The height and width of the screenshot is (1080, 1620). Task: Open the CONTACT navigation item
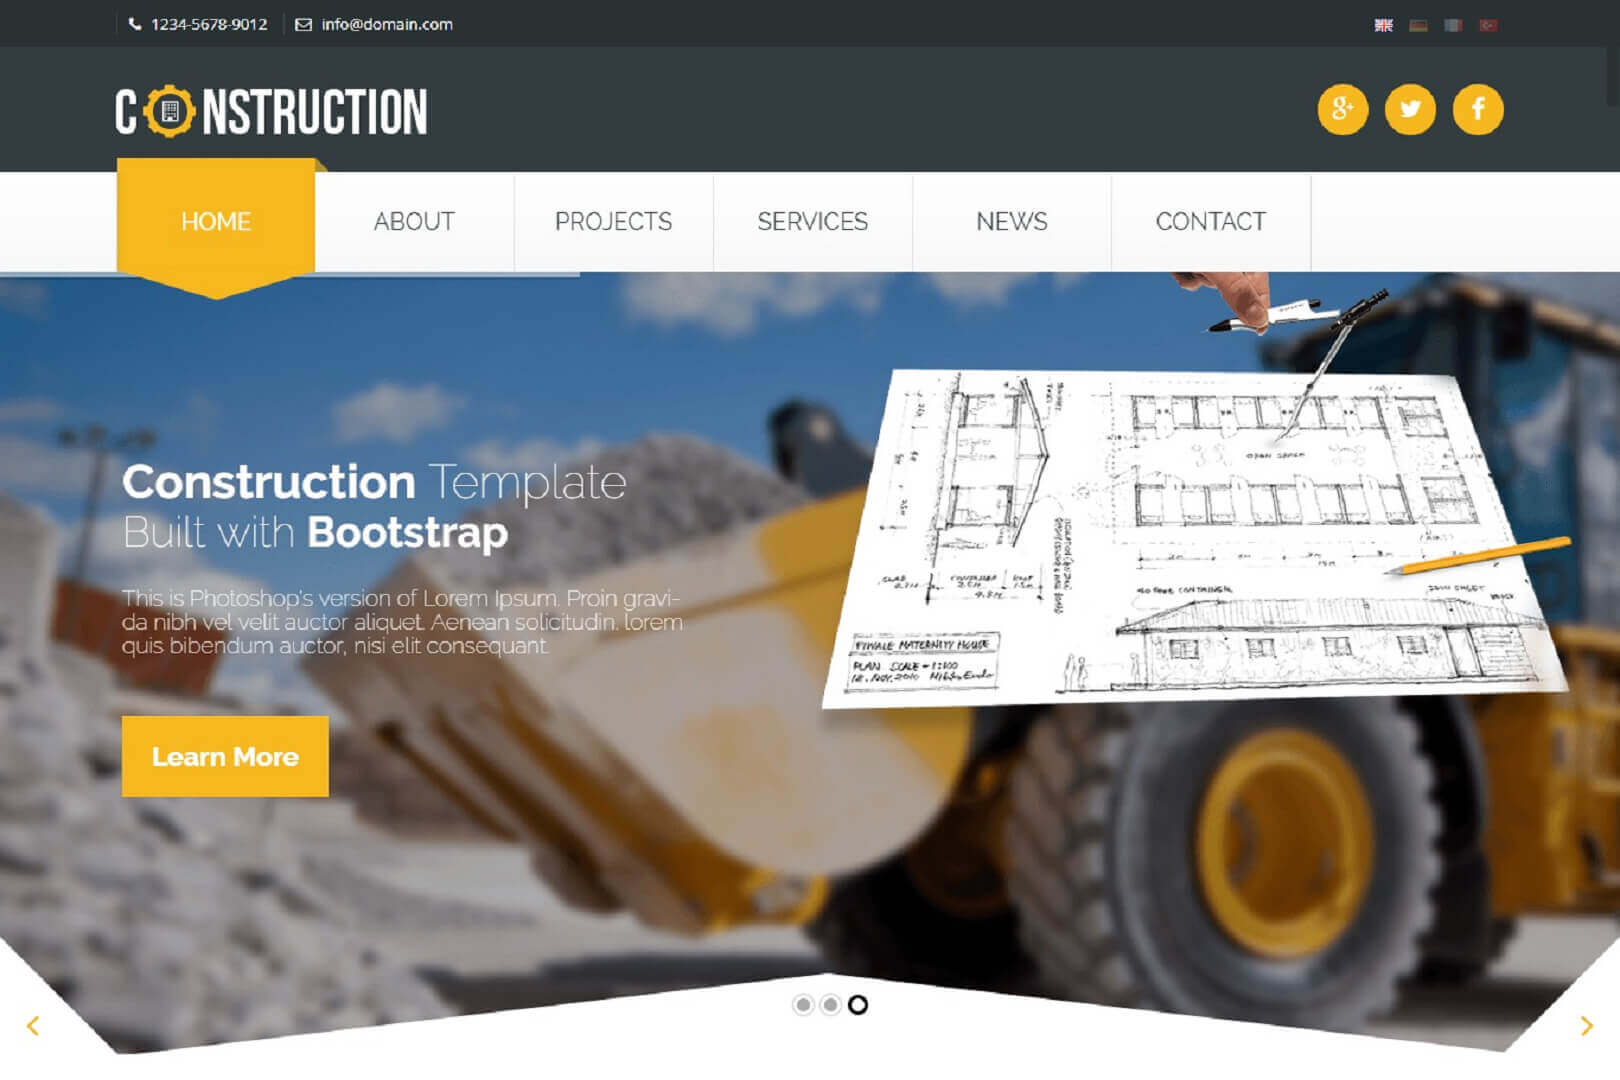coord(1210,222)
